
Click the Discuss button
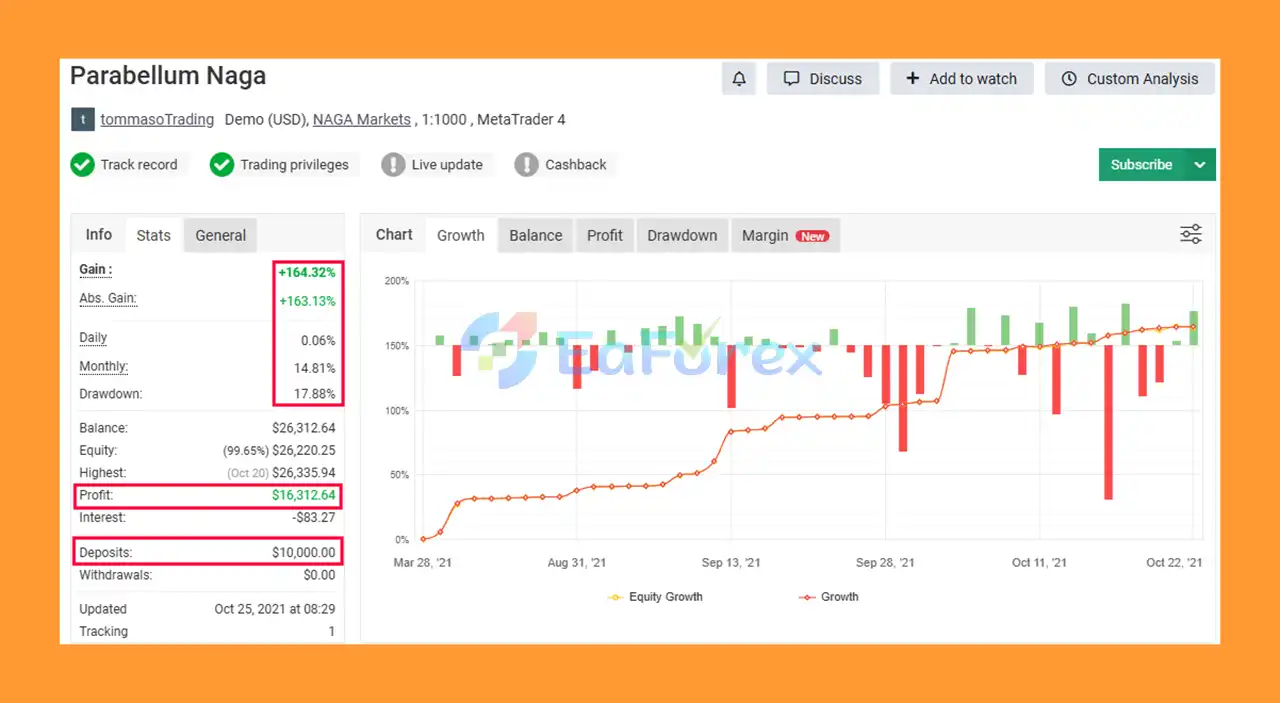point(822,79)
